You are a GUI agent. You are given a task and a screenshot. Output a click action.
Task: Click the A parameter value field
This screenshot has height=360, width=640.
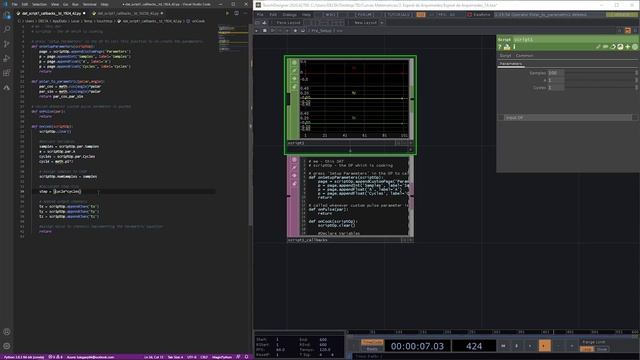tap(556, 80)
